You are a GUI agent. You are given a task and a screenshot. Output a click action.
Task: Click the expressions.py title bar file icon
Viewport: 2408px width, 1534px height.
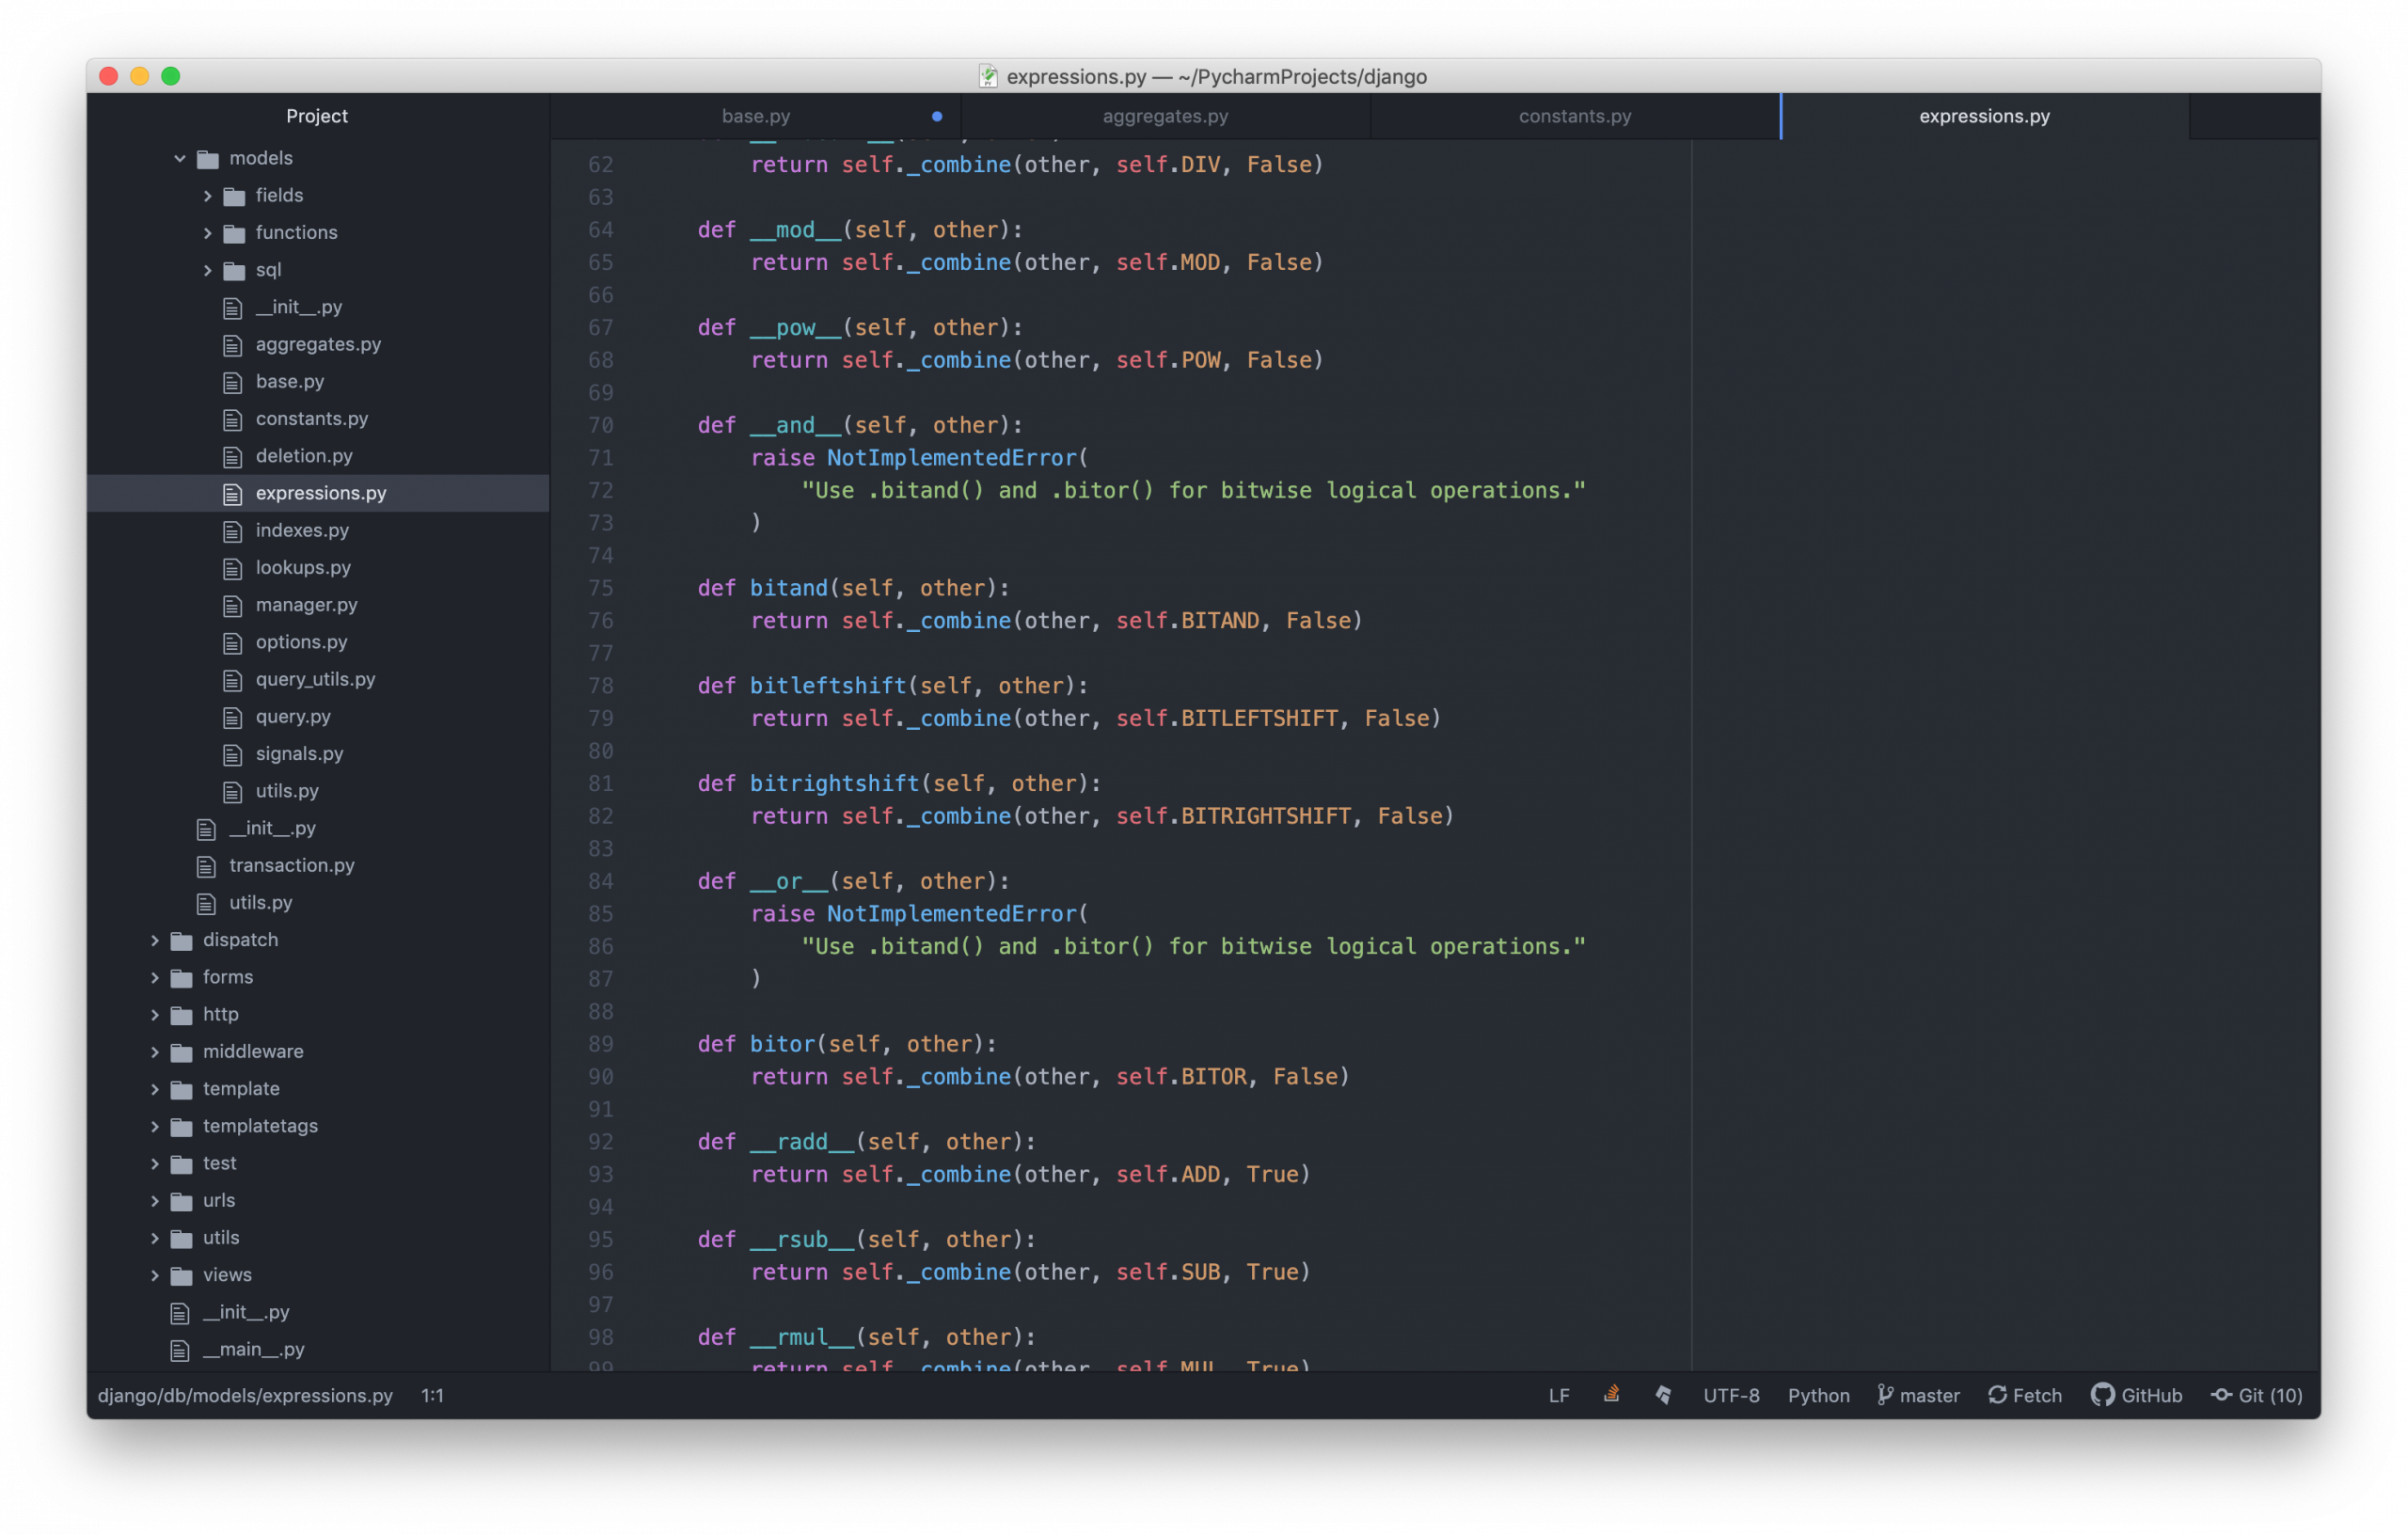pos(988,76)
